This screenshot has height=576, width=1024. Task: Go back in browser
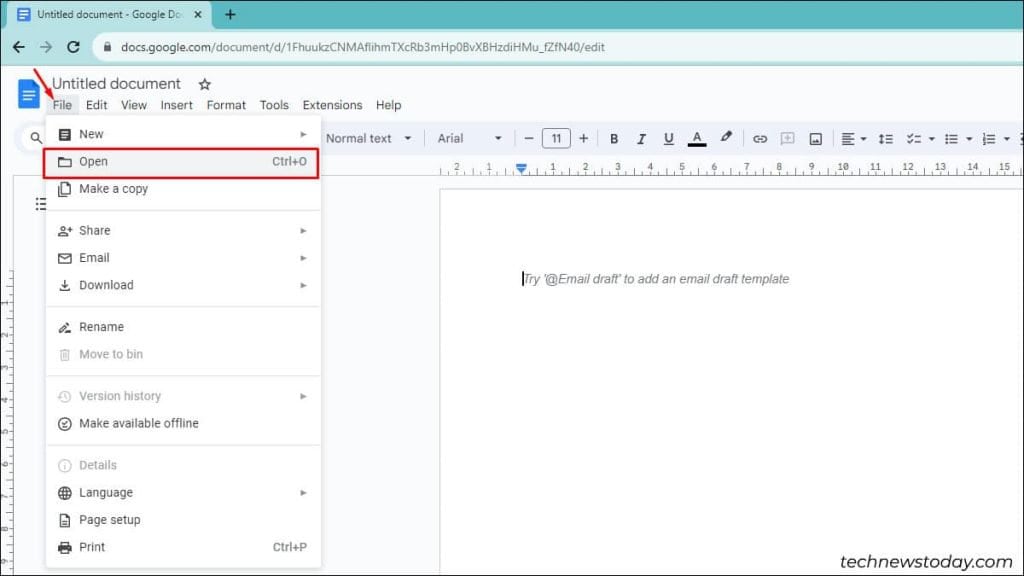(18, 47)
